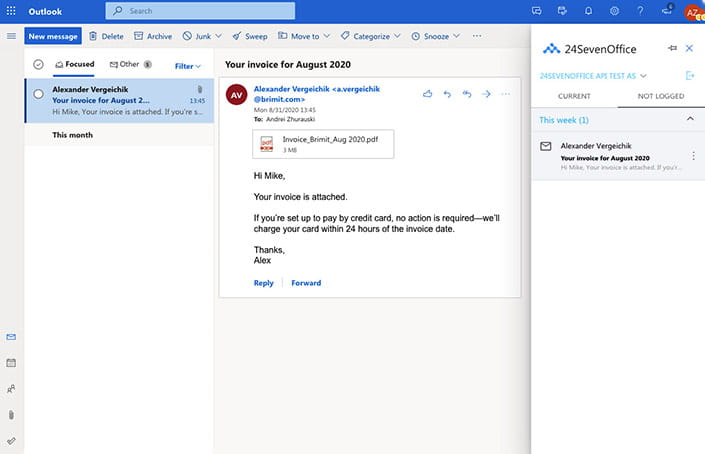Click the 24SevenOffice logout icon
The width and height of the screenshot is (705, 454).
tap(690, 76)
